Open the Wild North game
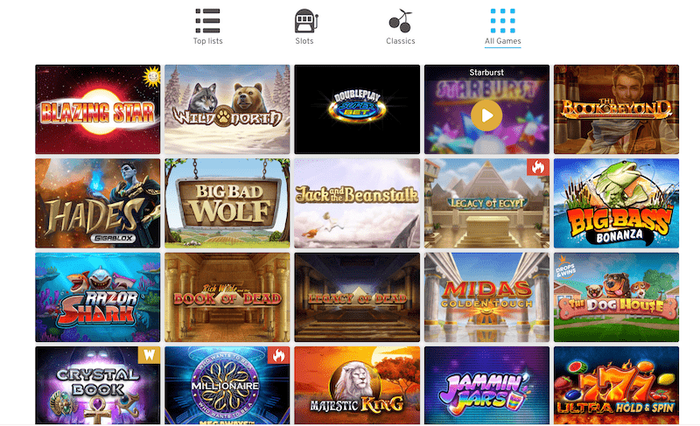 point(227,109)
